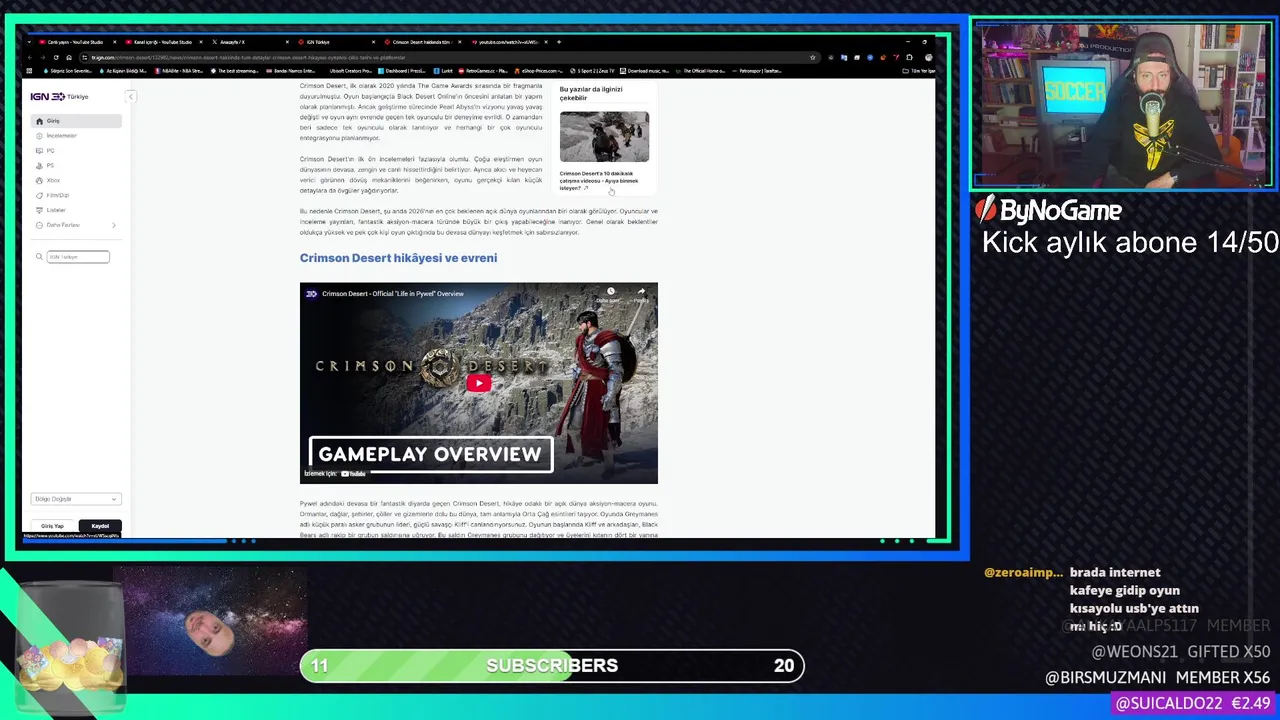Open the Bölge Değiştir region dropdown
This screenshot has width=1280, height=720.
(x=75, y=499)
